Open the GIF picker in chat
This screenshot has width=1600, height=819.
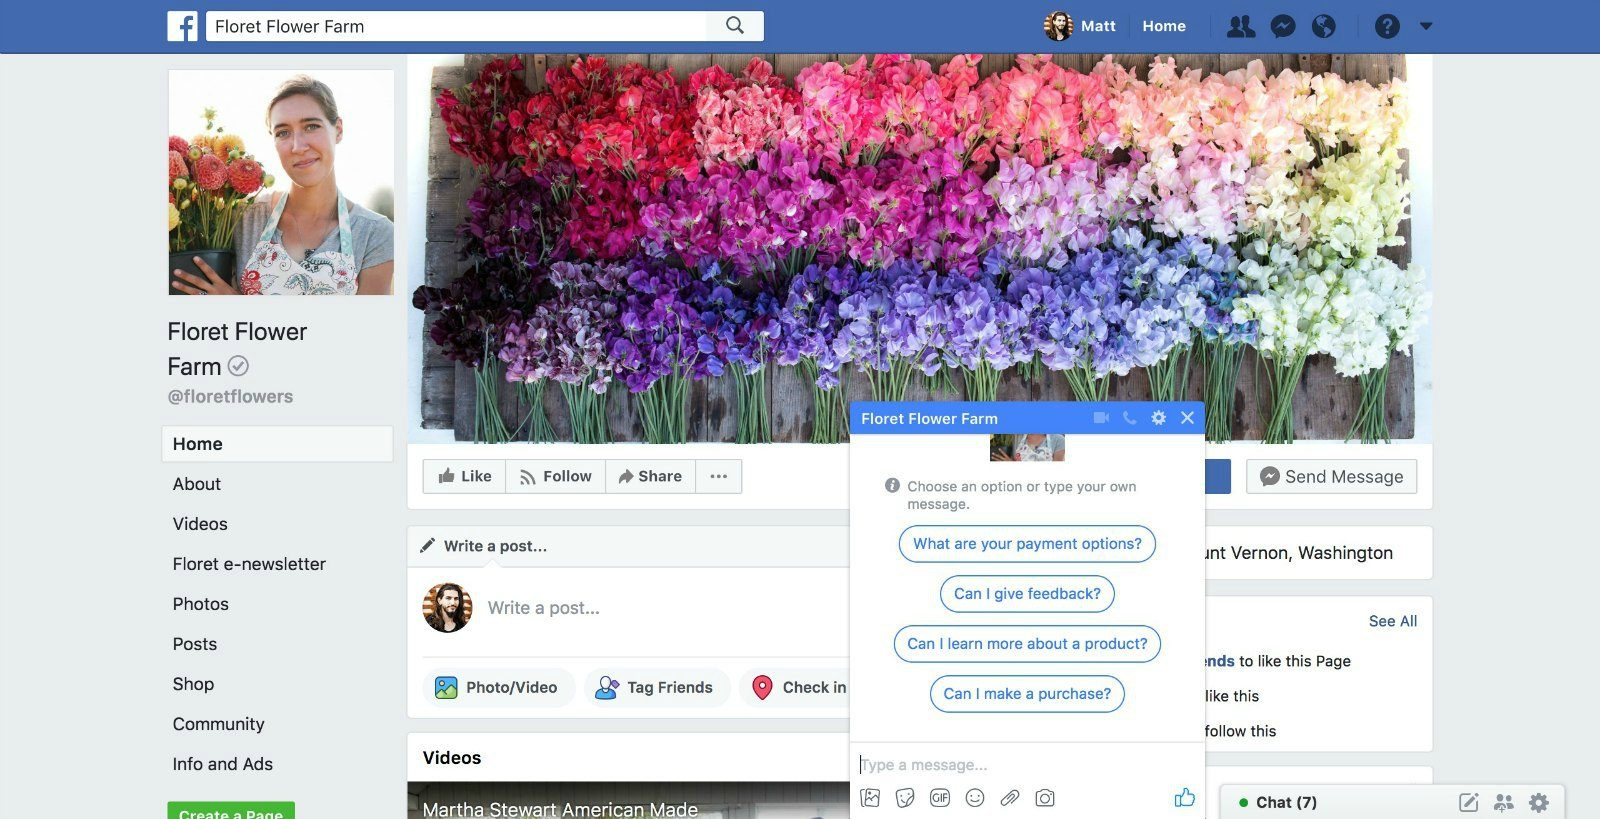[940, 798]
